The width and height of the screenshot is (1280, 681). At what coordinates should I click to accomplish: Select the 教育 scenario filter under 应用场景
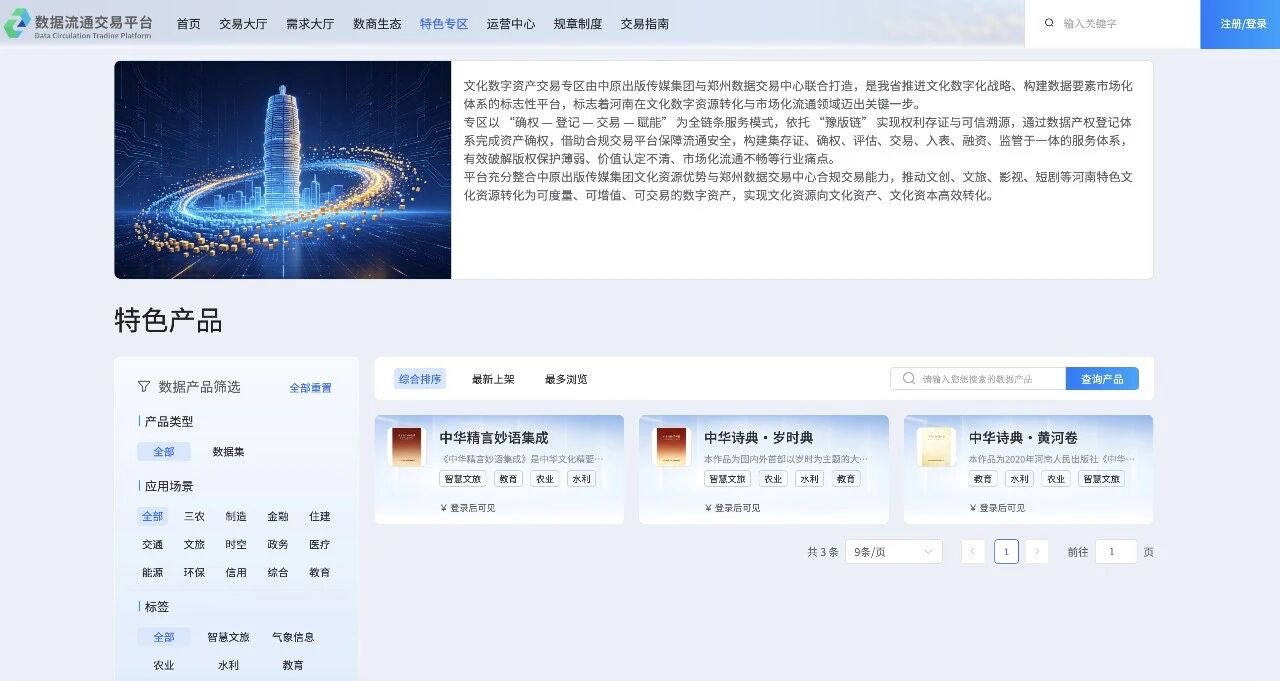(x=320, y=573)
